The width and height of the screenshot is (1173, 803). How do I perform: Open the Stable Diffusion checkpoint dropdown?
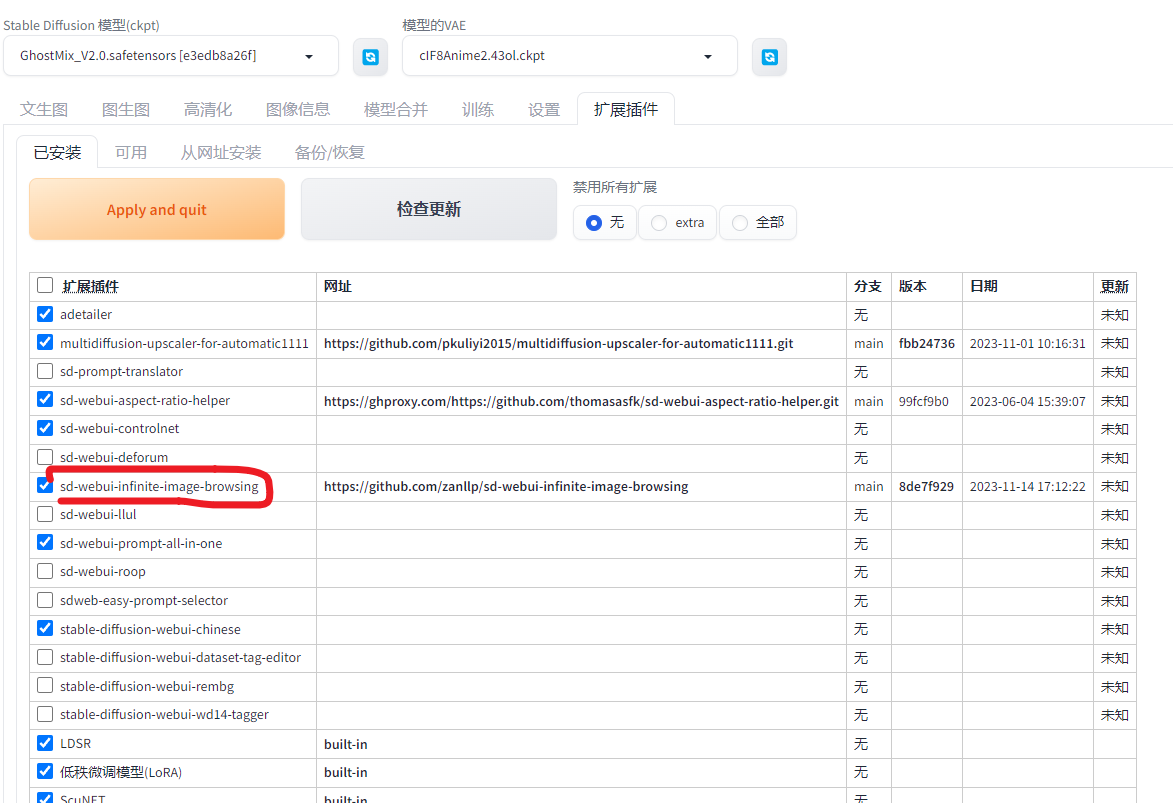pos(171,56)
